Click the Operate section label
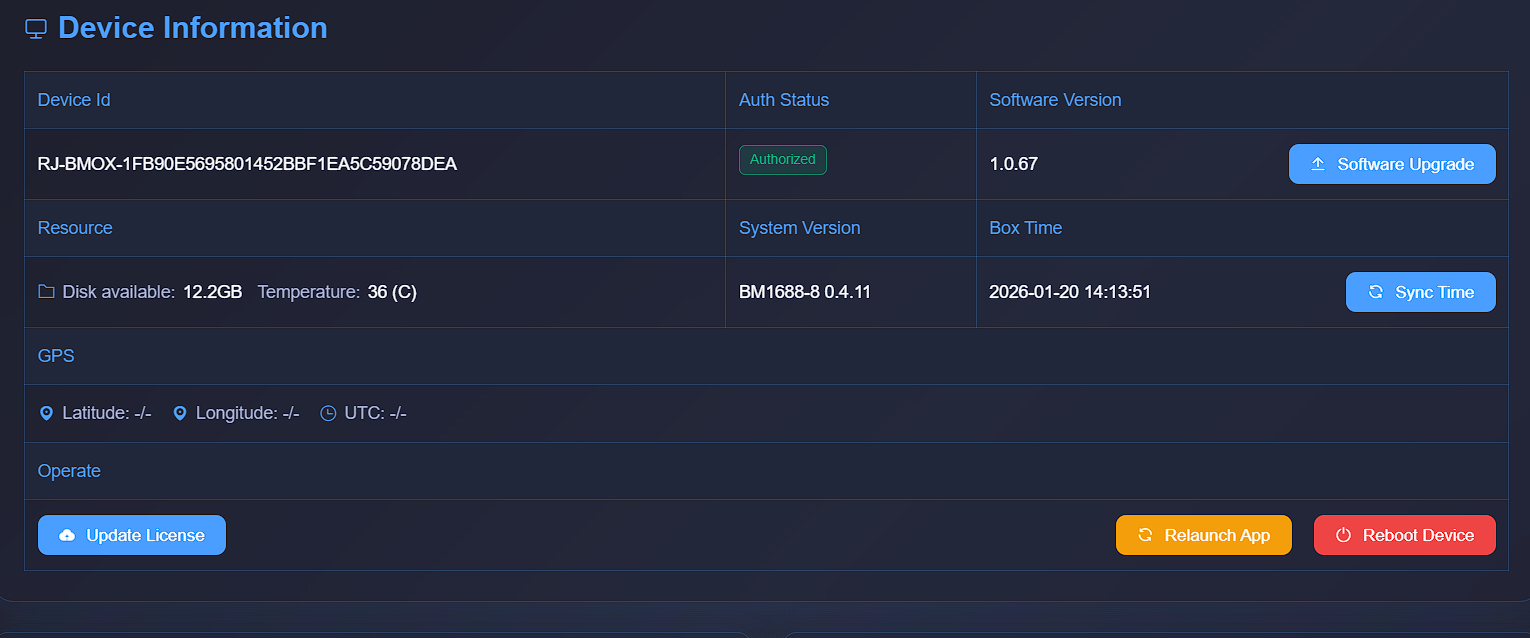Screen dimensions: 1530x638 [69, 471]
